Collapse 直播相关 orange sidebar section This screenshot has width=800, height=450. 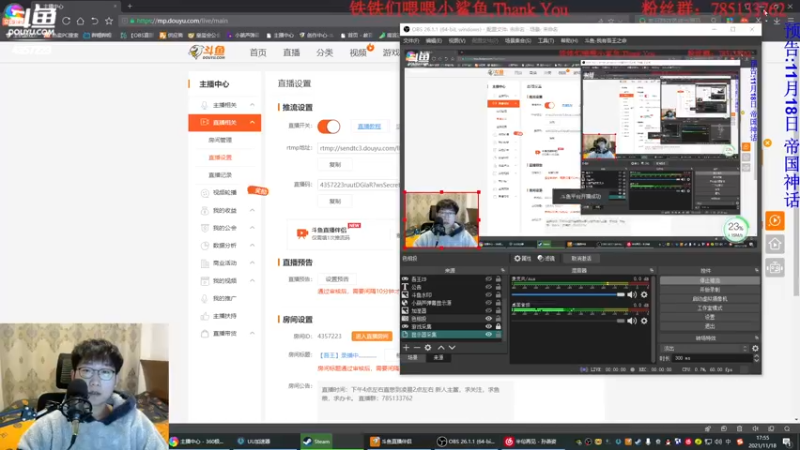tap(252, 122)
